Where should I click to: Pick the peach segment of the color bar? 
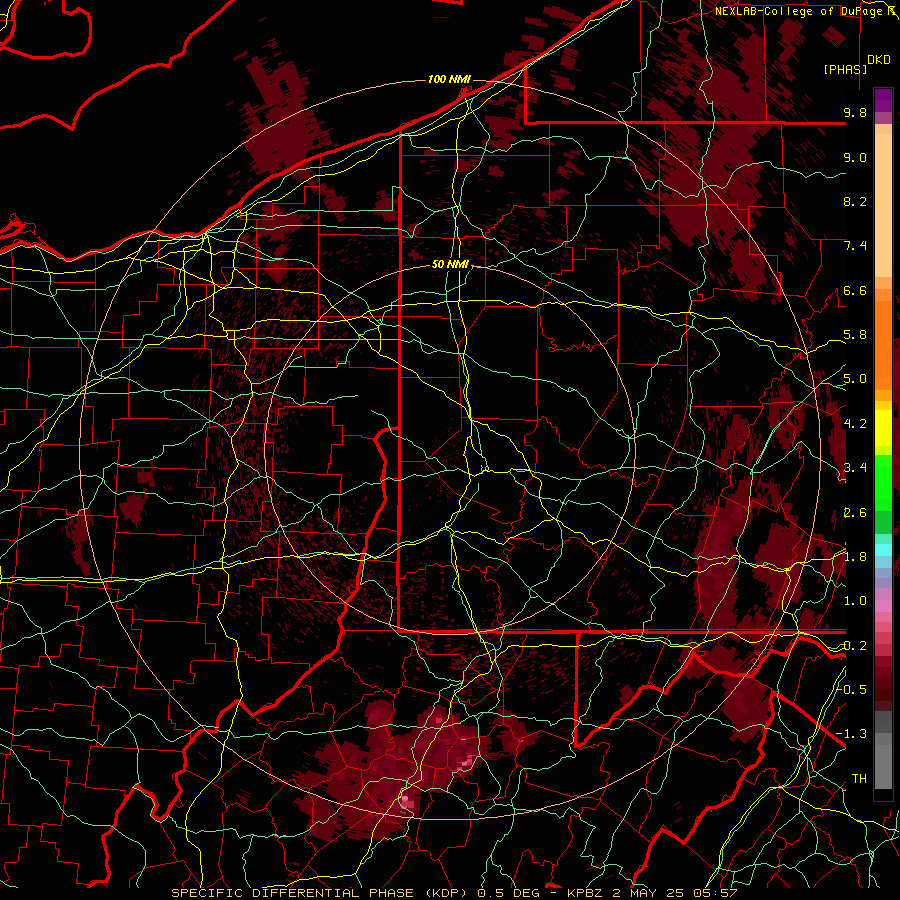[x=883, y=205]
